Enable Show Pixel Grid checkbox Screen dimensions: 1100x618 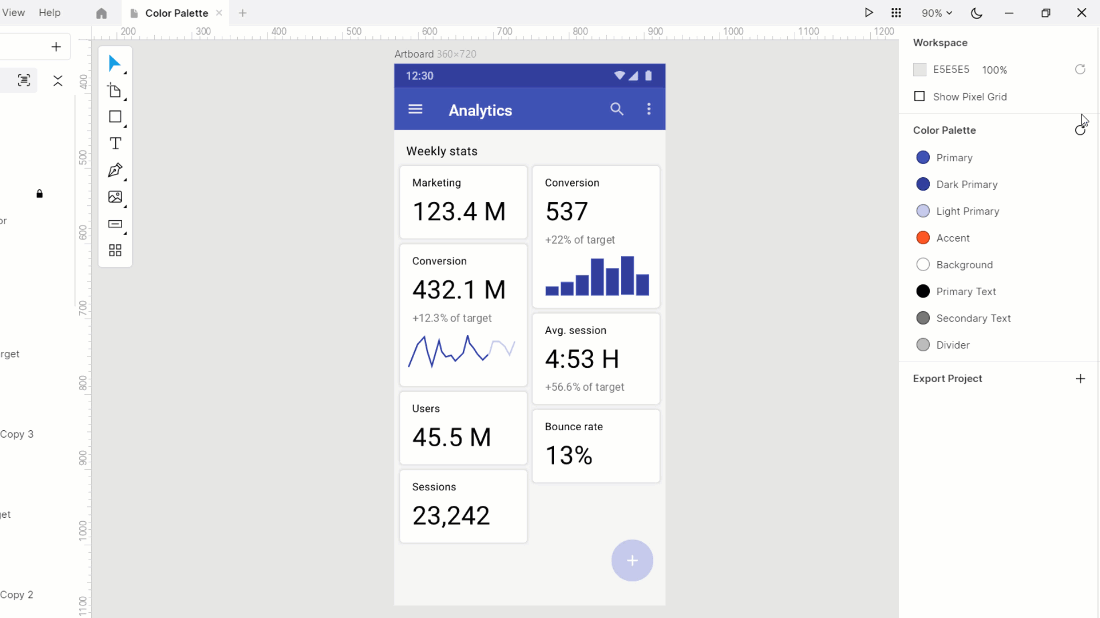(x=919, y=96)
